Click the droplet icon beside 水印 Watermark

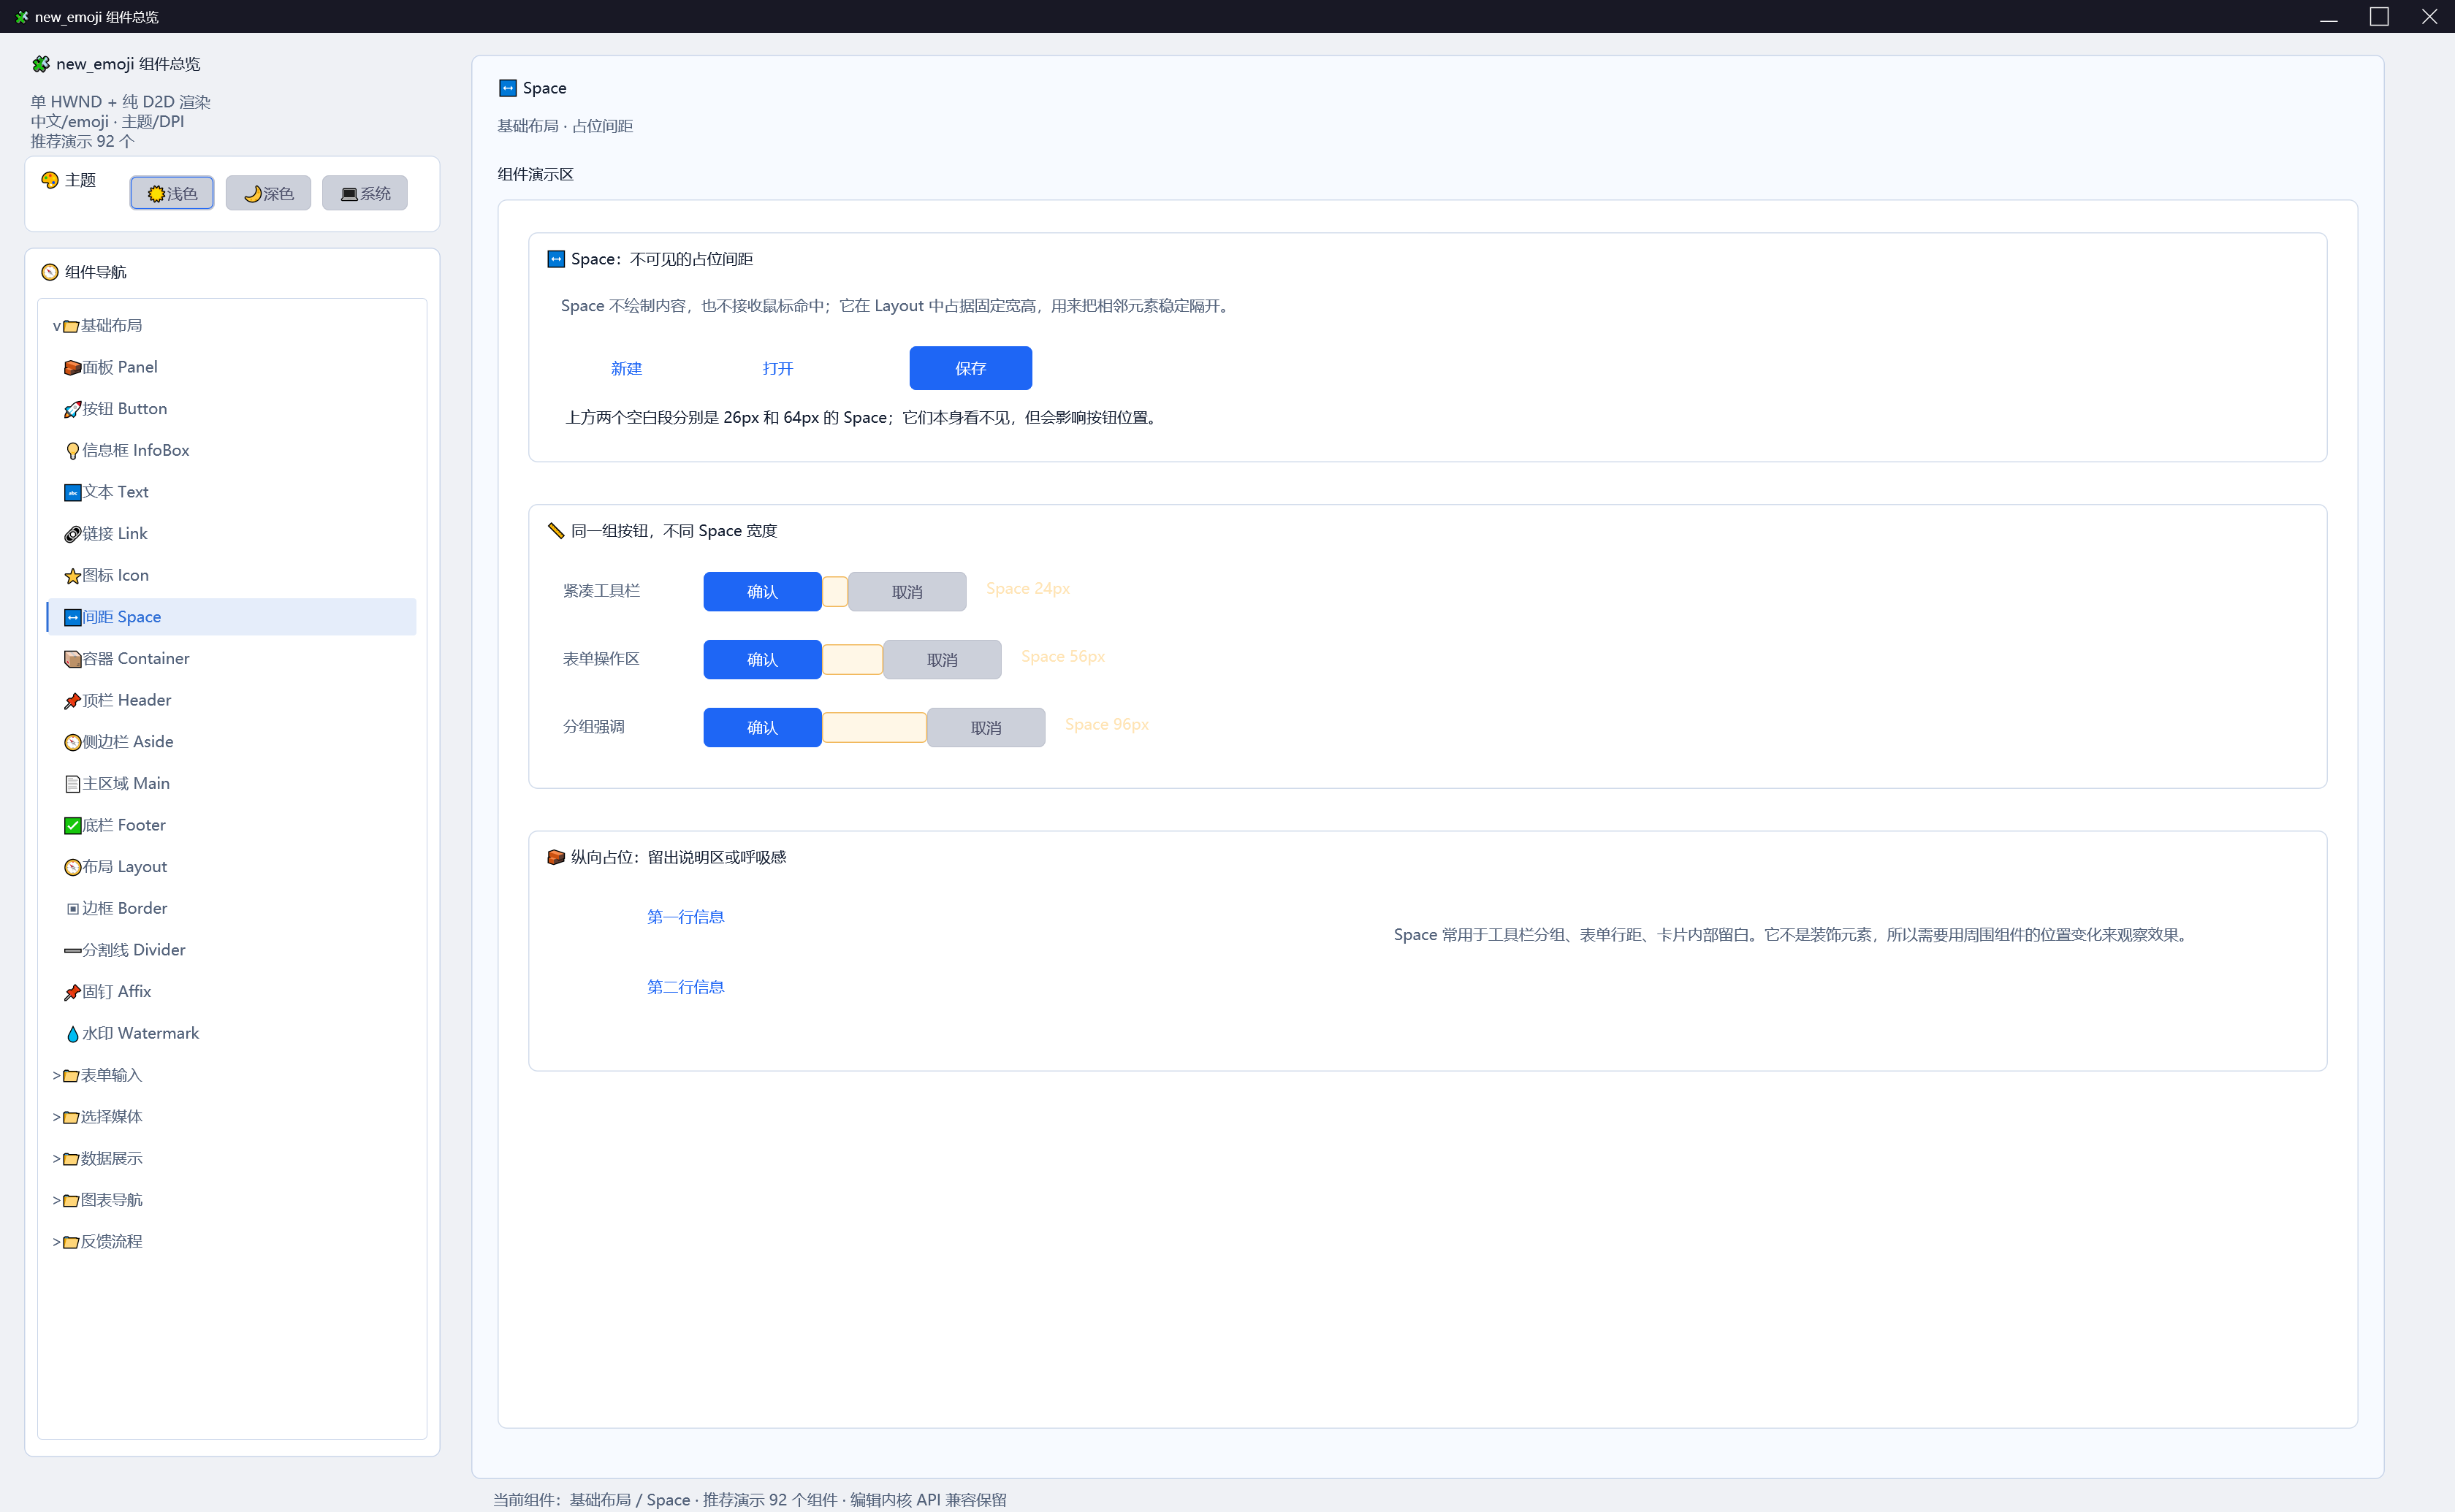click(x=72, y=1034)
